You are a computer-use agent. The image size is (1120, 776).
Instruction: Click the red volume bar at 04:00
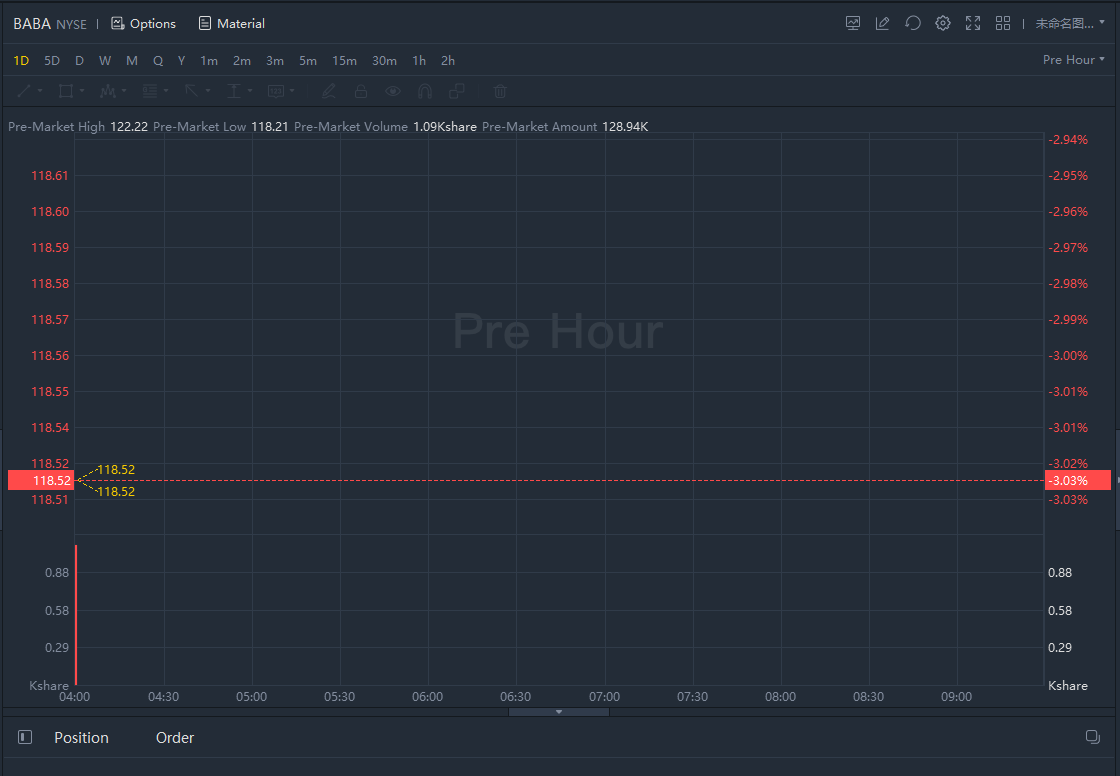point(76,615)
